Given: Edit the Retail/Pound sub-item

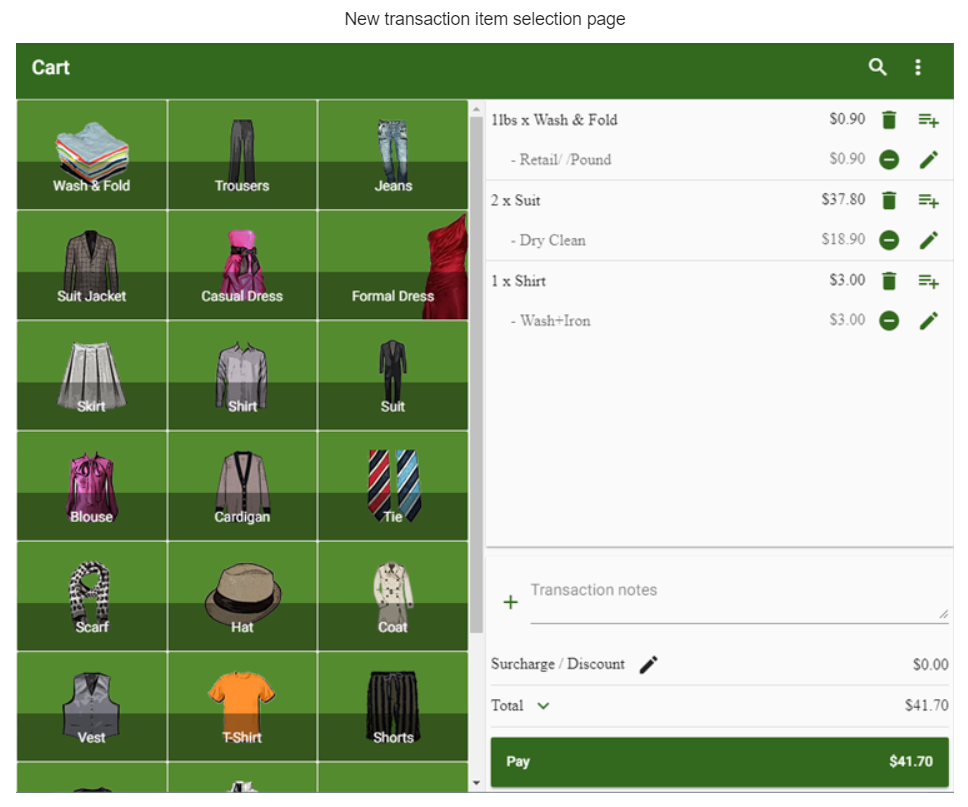Looking at the screenshot, I should [928, 159].
